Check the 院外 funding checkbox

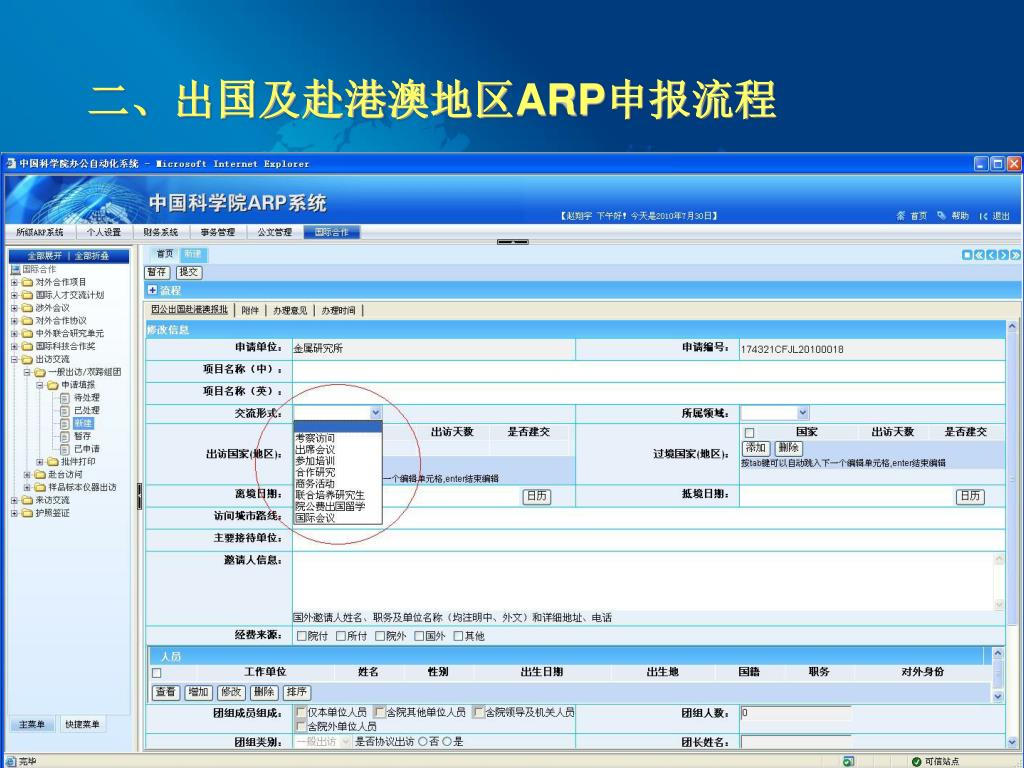coord(380,636)
